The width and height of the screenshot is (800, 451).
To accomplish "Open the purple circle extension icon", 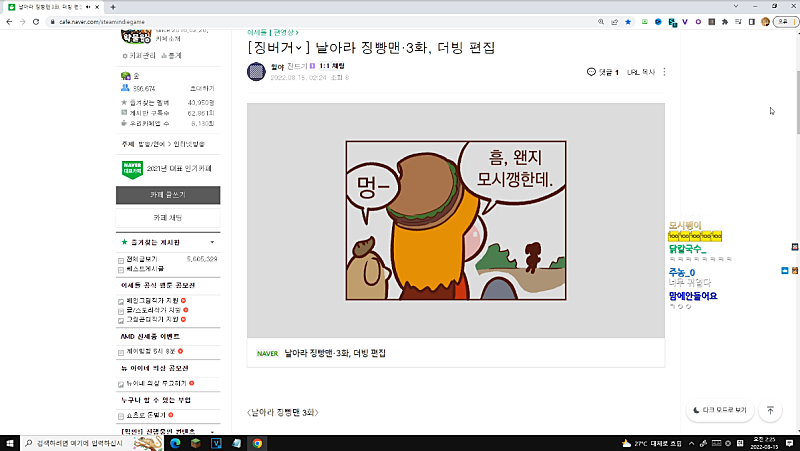I will point(698,22).
